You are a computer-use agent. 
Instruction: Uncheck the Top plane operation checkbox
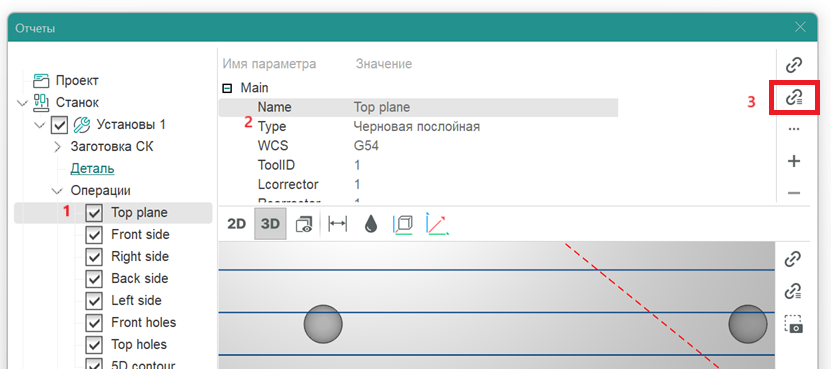(94, 213)
